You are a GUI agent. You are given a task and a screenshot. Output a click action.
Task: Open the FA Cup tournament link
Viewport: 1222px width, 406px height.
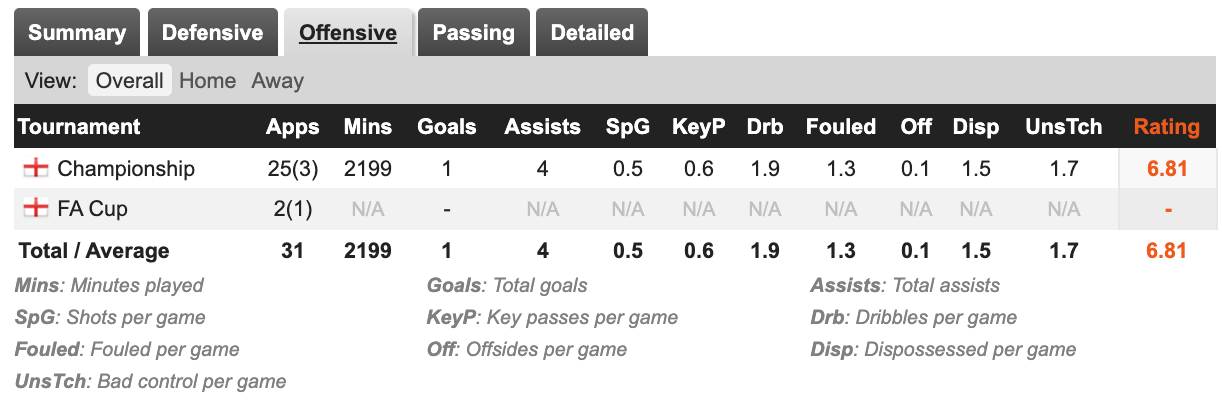point(92,209)
